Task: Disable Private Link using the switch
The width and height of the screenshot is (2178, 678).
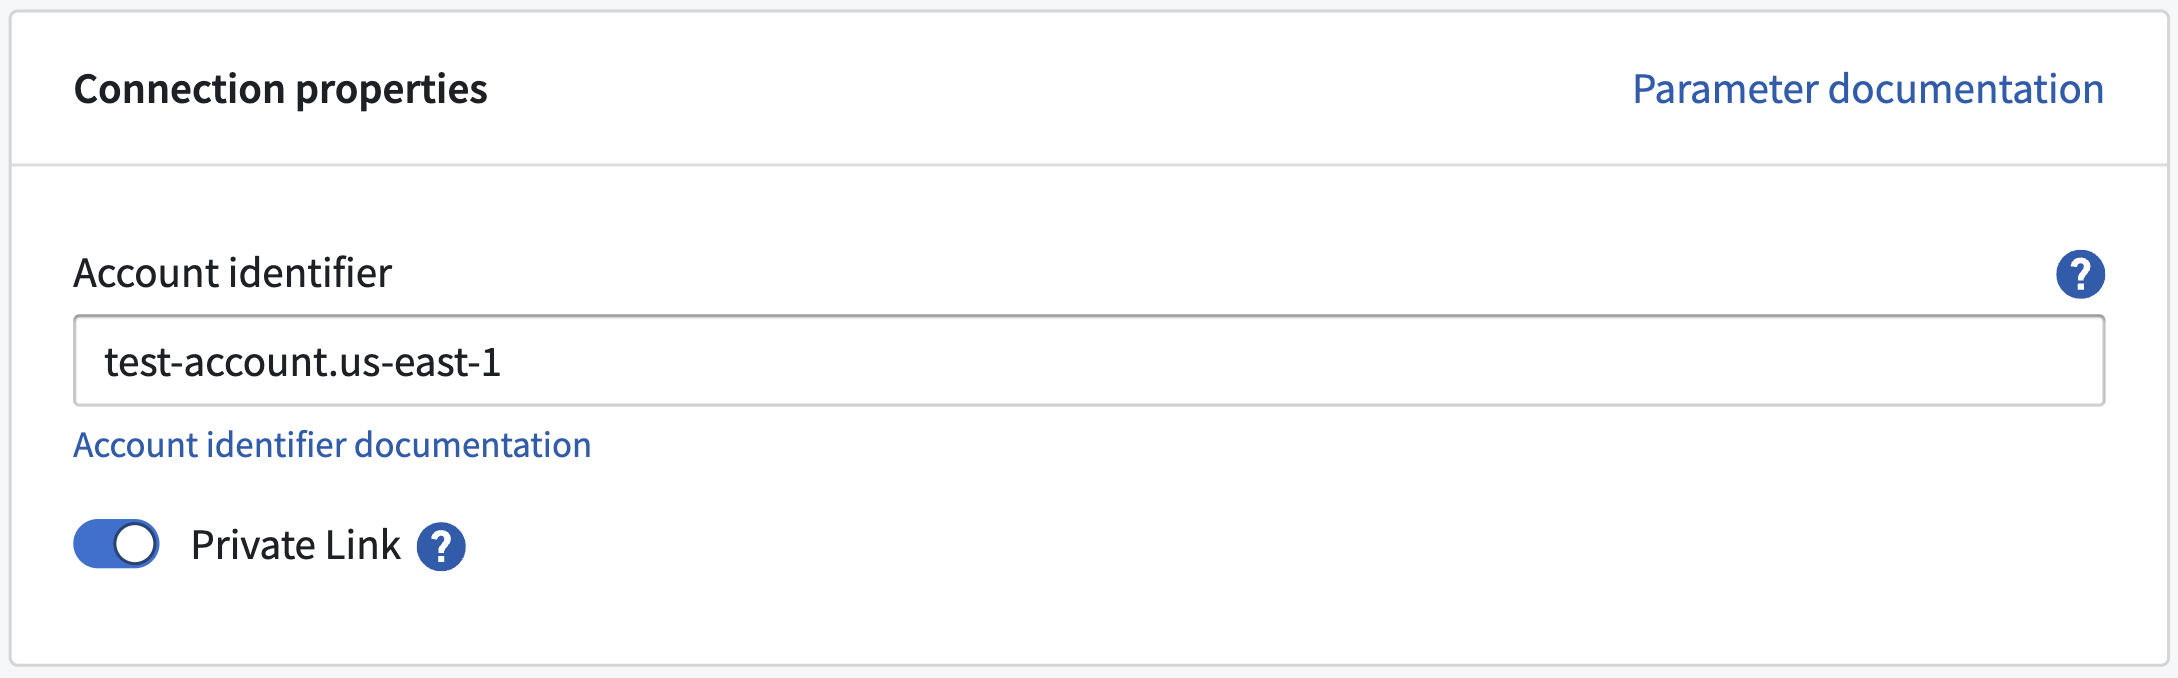Action: tap(116, 544)
